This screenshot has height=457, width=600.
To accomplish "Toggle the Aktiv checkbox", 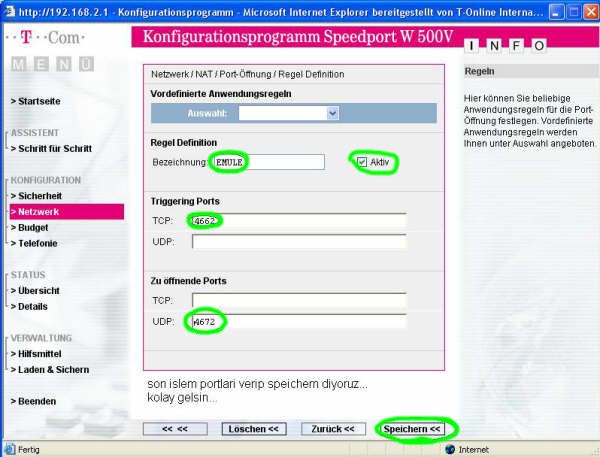I will coord(362,162).
